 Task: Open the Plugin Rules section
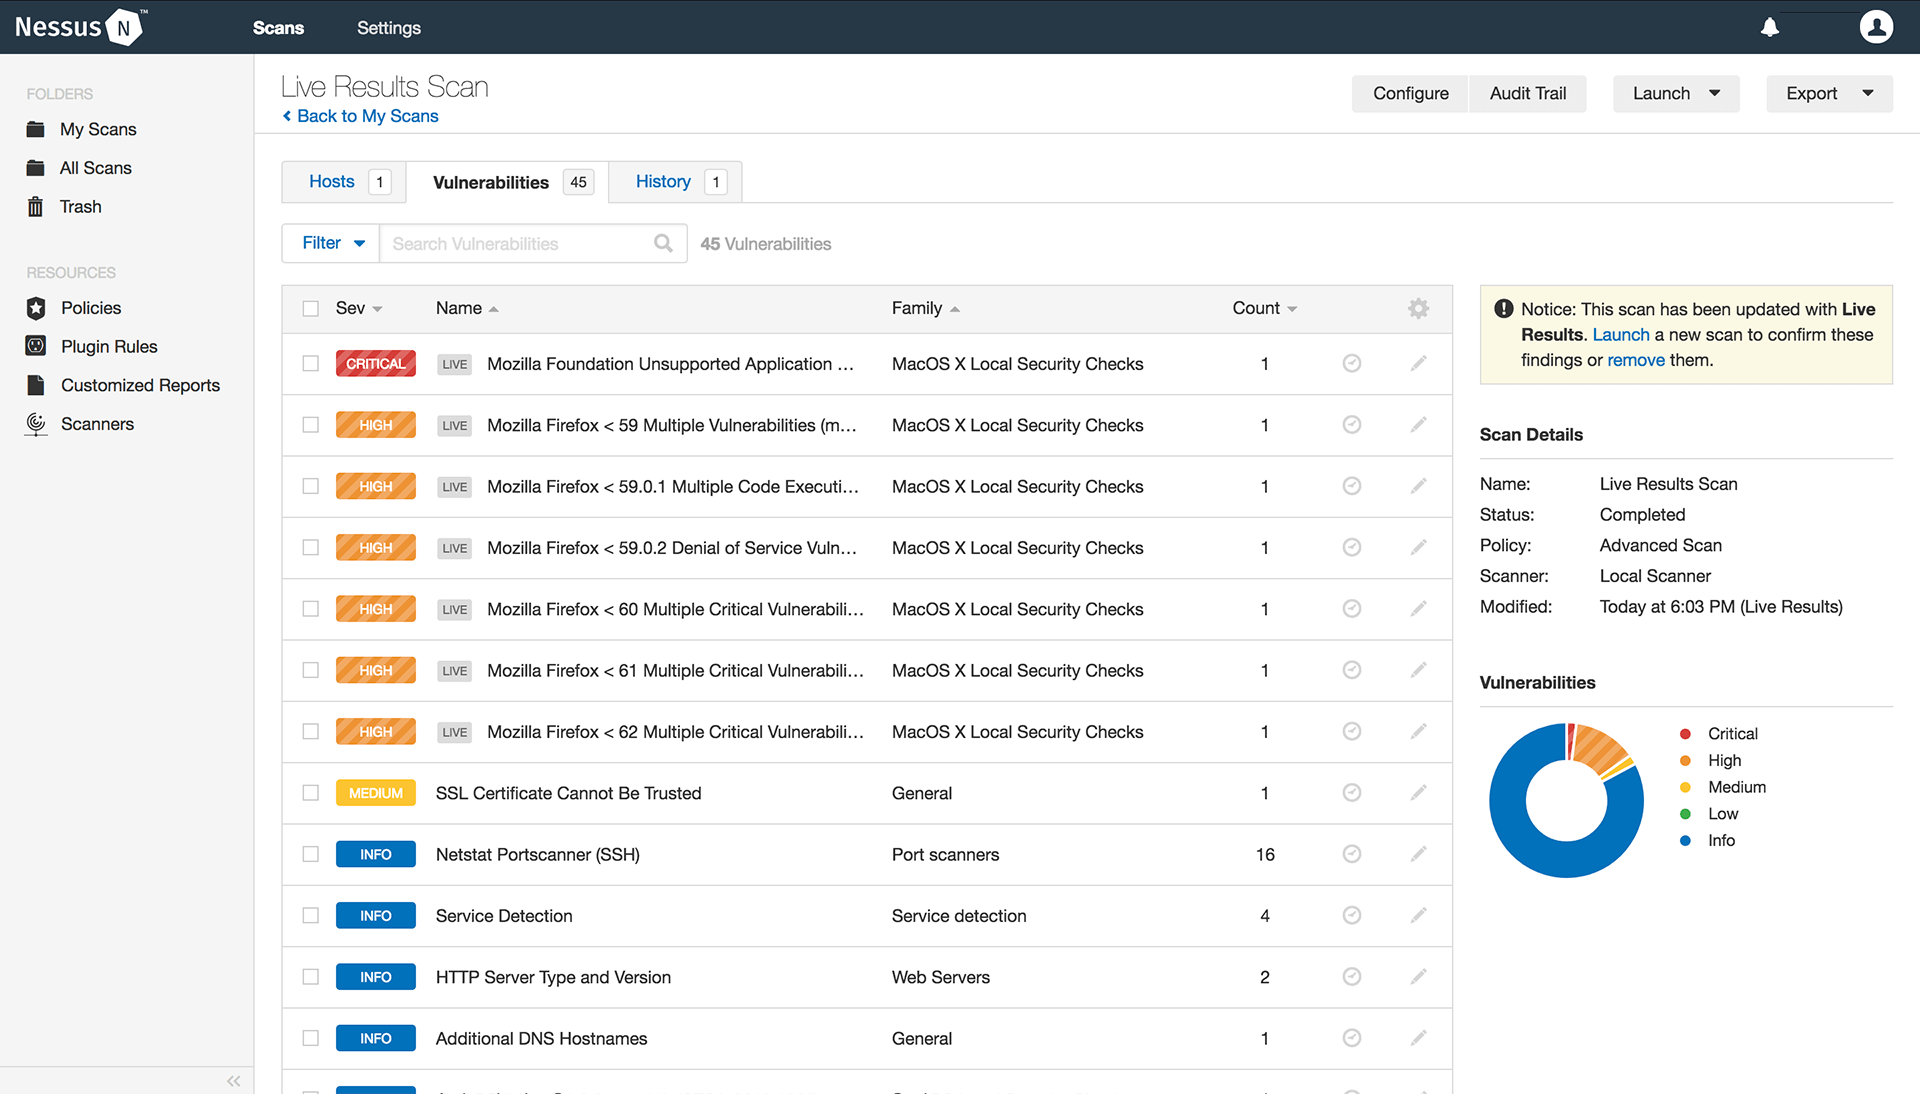(x=109, y=345)
